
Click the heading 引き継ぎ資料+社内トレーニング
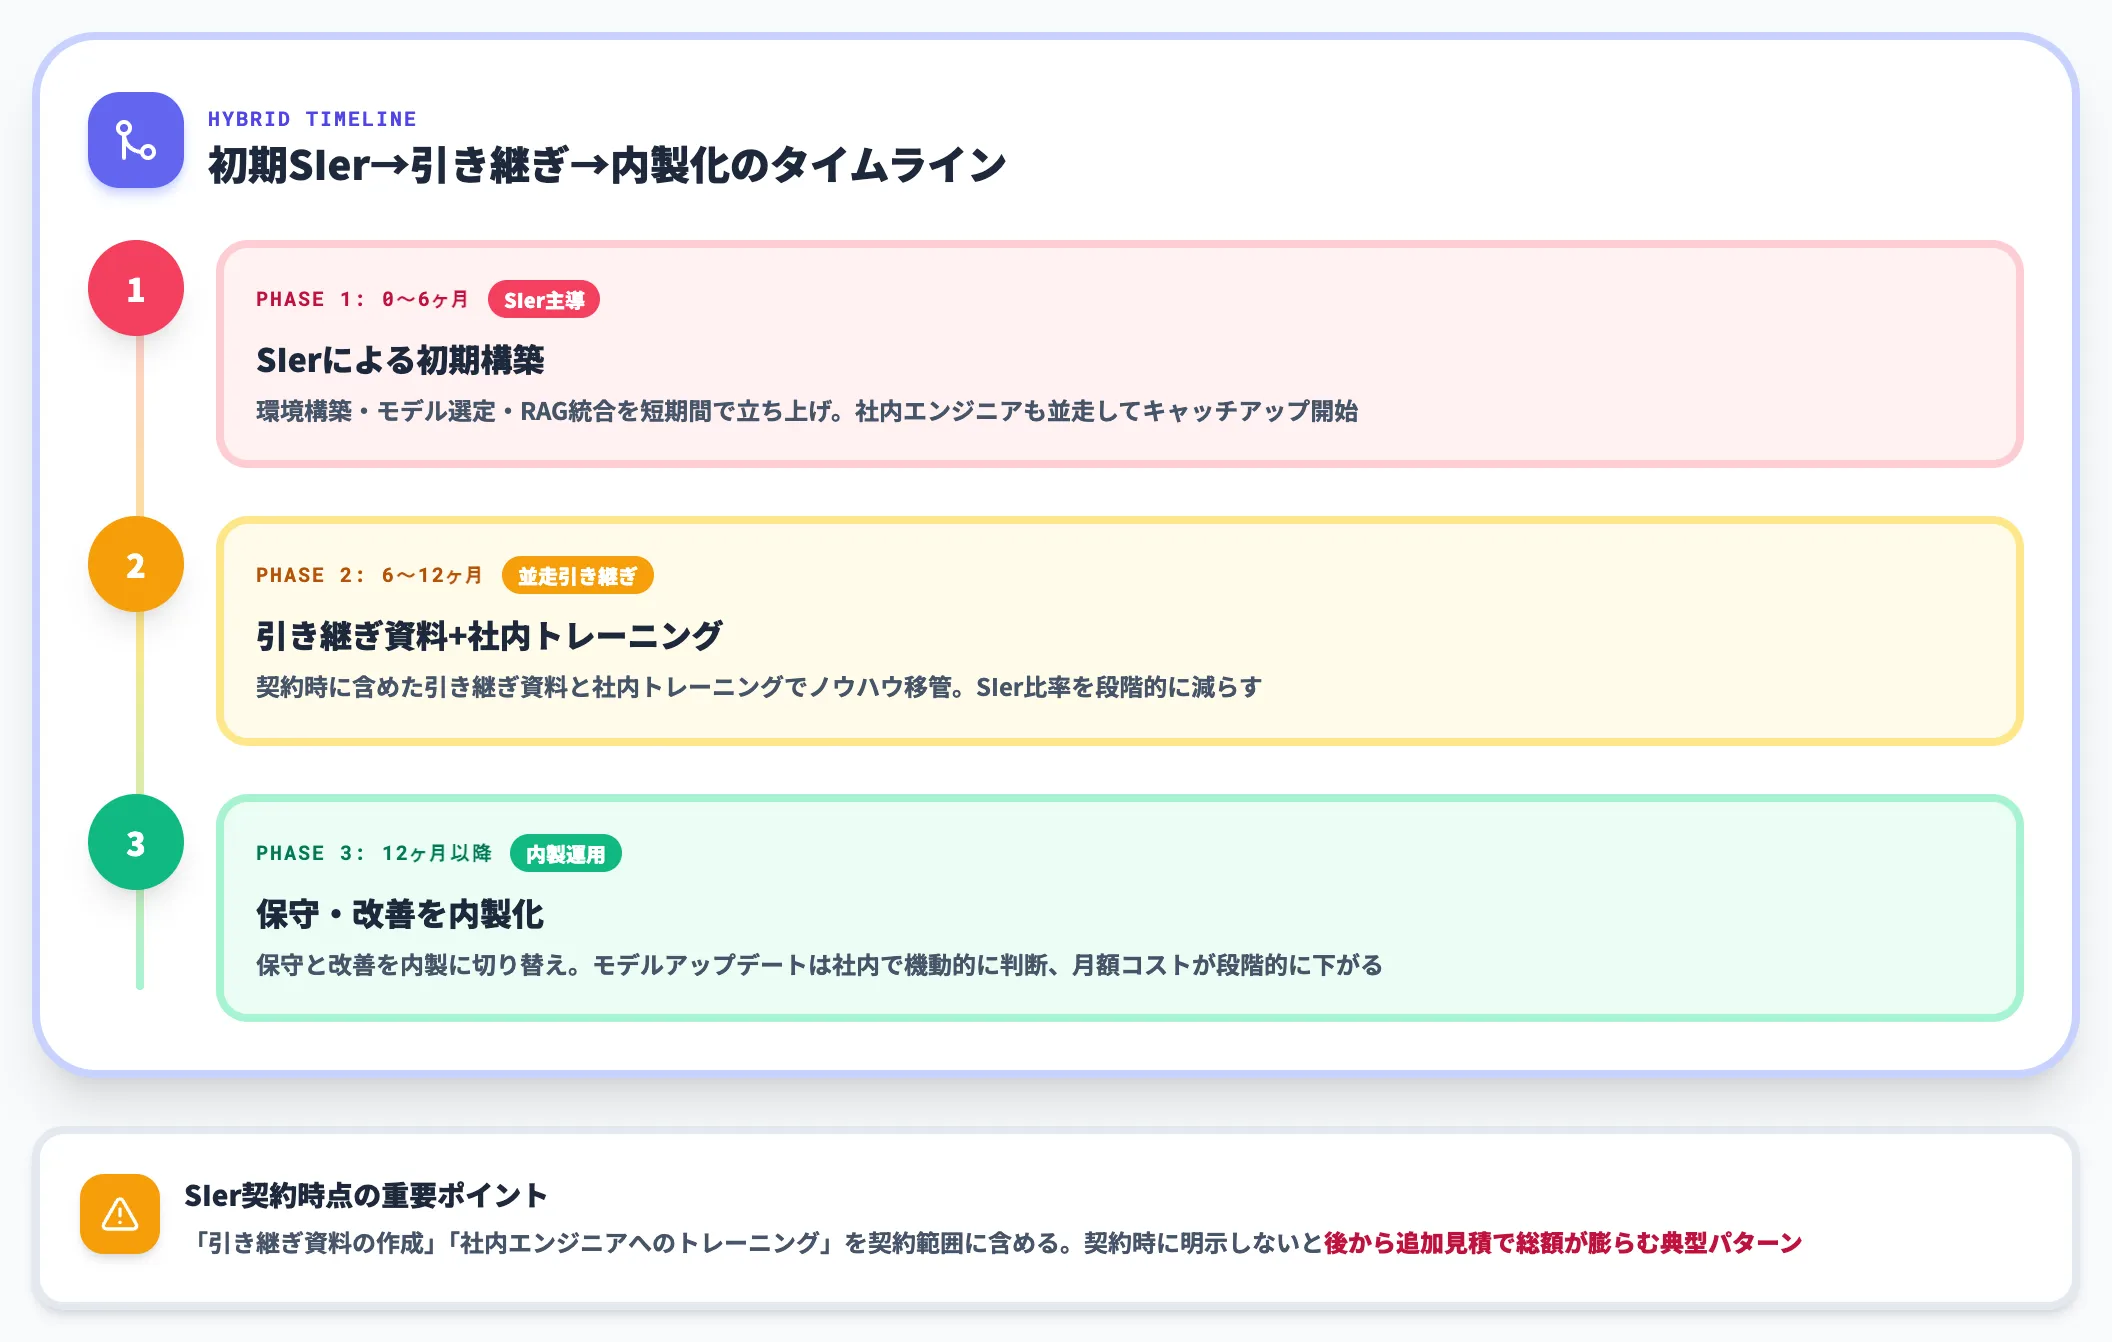pos(489,636)
